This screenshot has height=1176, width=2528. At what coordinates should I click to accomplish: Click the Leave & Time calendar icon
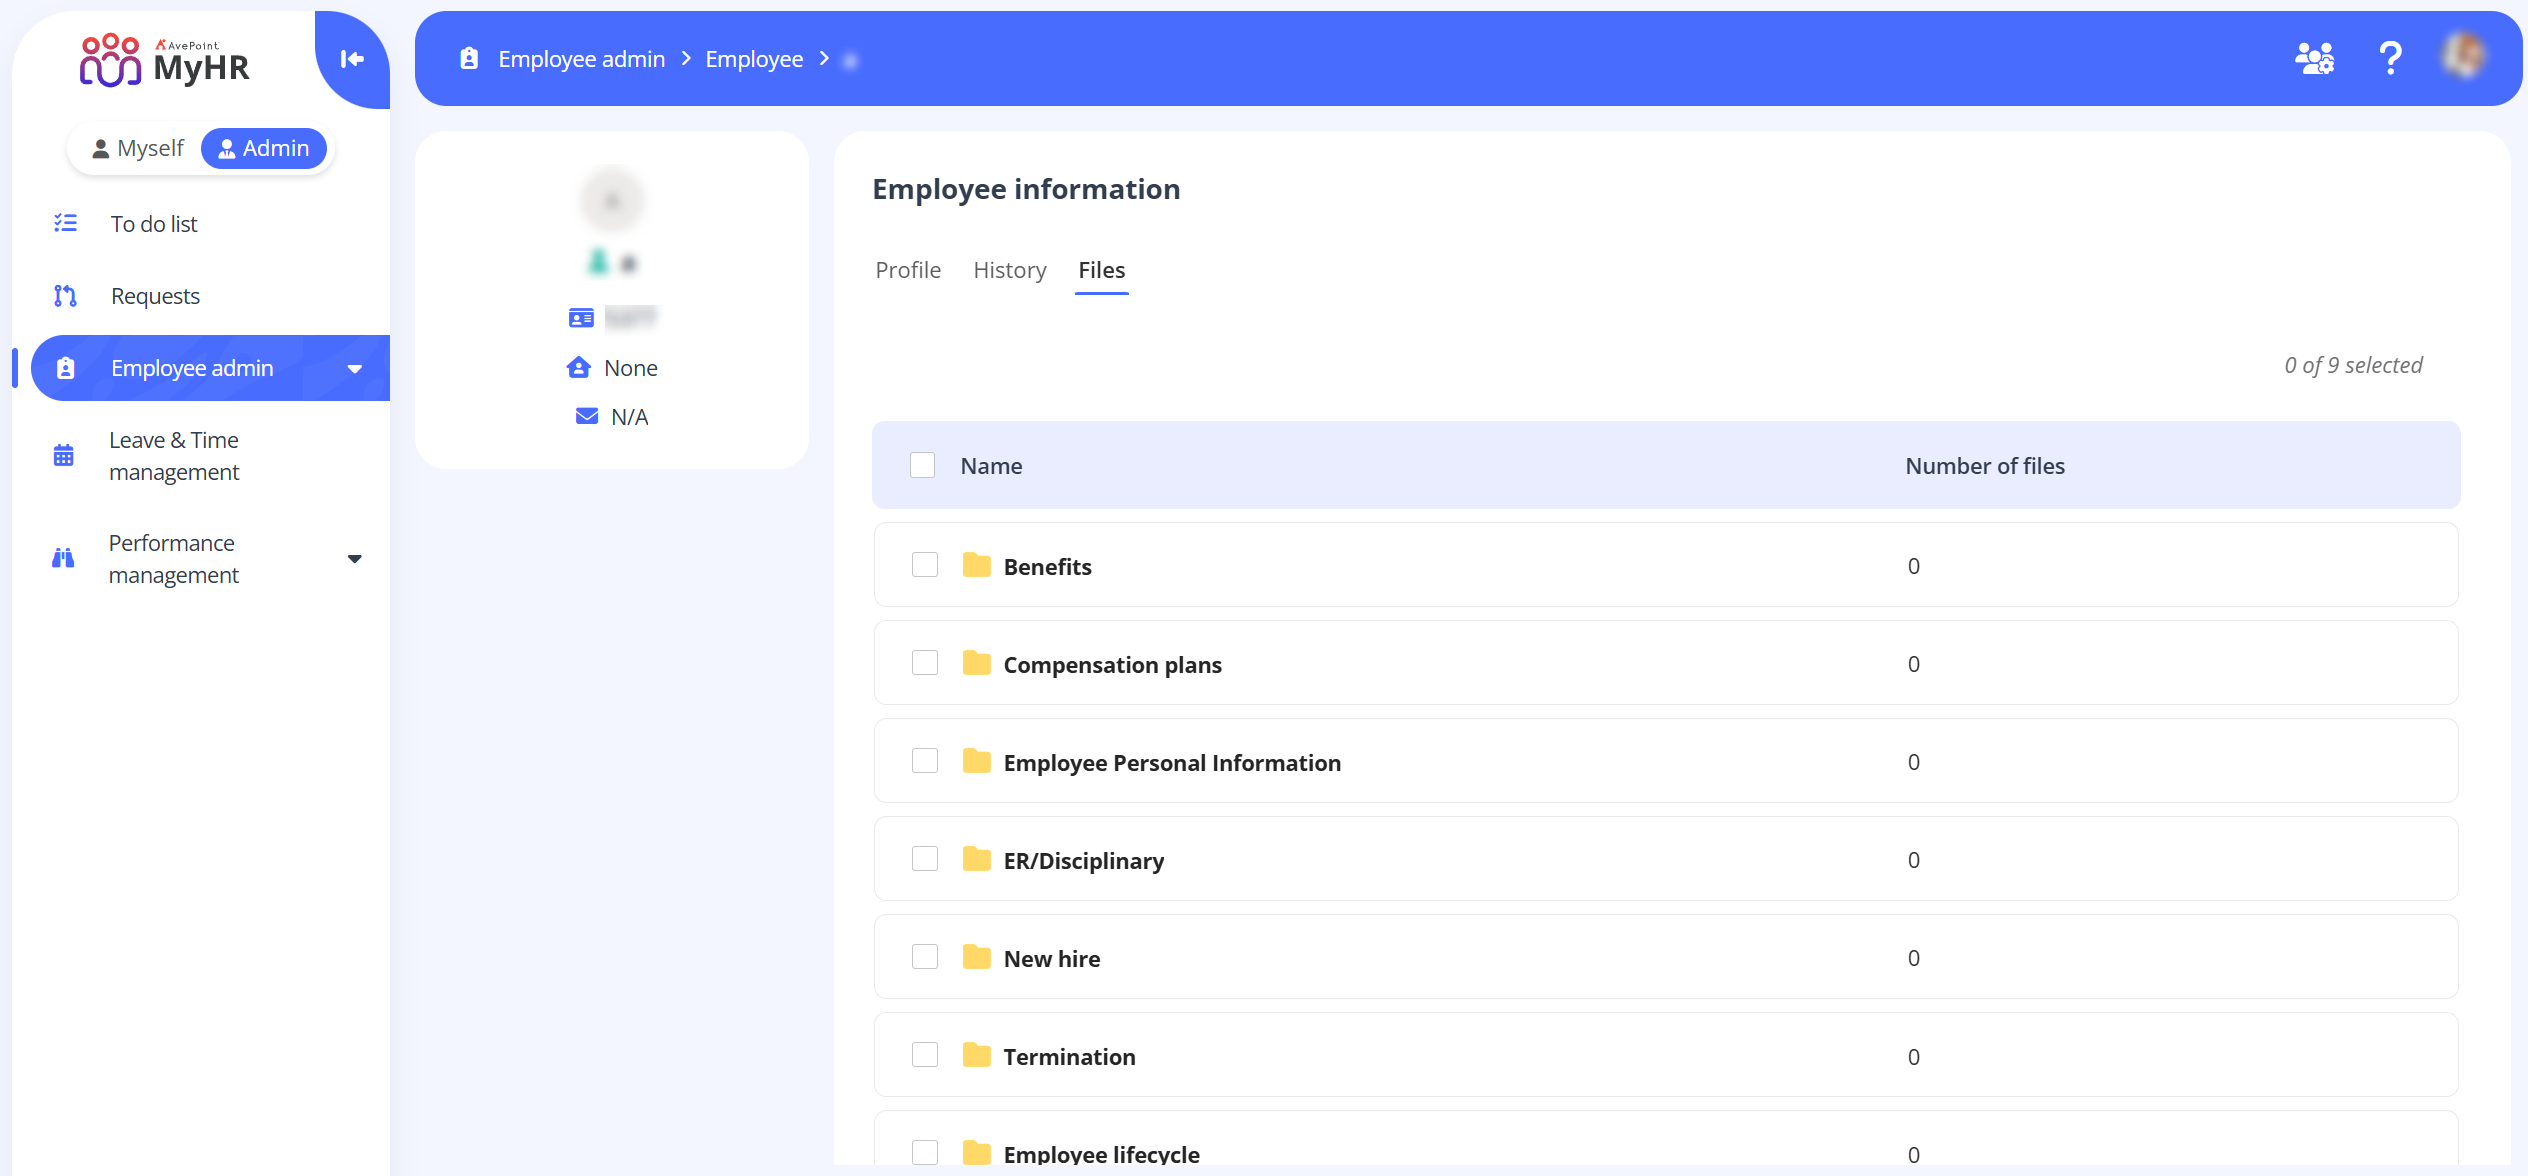pyautogui.click(x=63, y=456)
